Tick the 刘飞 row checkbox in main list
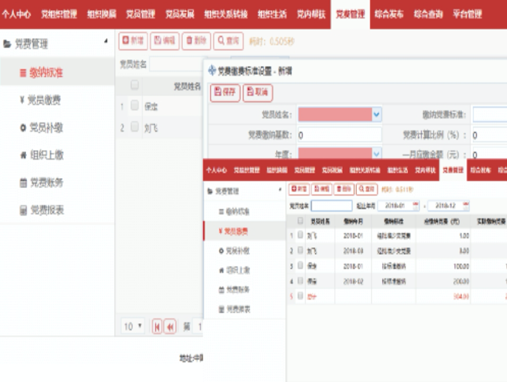The height and width of the screenshot is (382, 507). 134,127
